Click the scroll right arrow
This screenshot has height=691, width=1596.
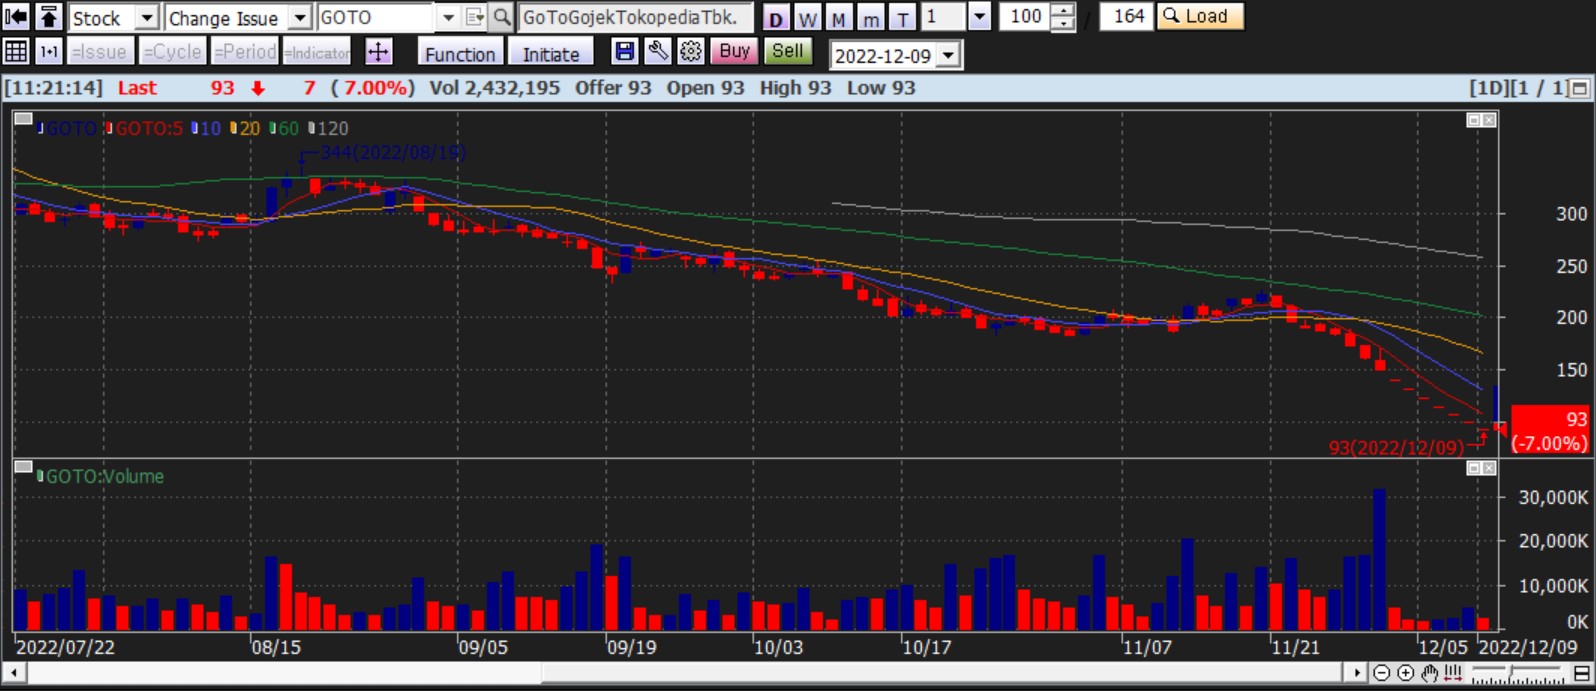point(1356,672)
